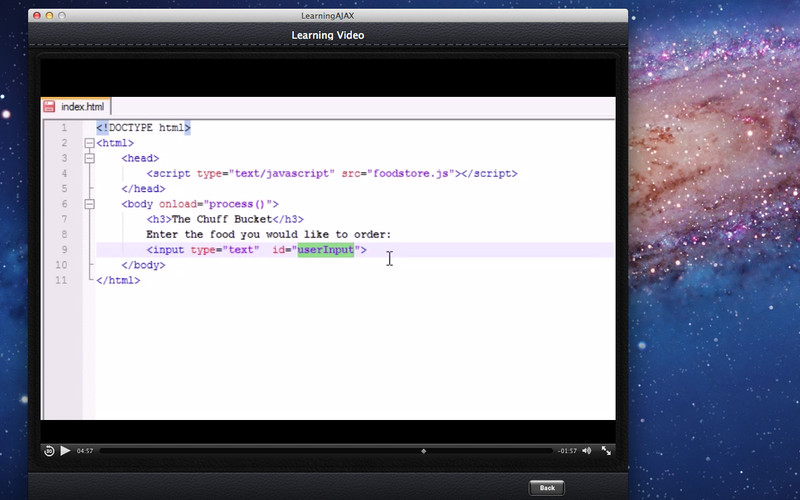Click "Enter the food you would like to order:" line
Screen dimensions: 800x500
point(268,235)
